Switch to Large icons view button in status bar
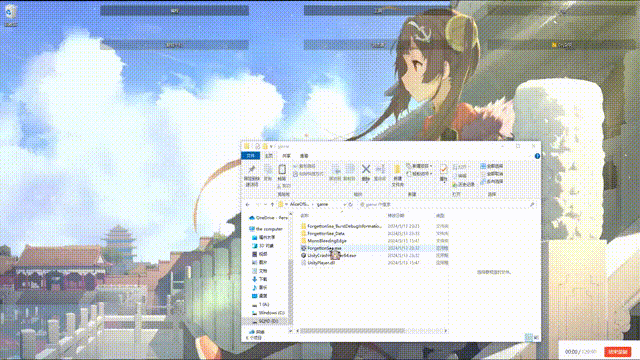The height and width of the screenshot is (360, 640). coord(536,337)
